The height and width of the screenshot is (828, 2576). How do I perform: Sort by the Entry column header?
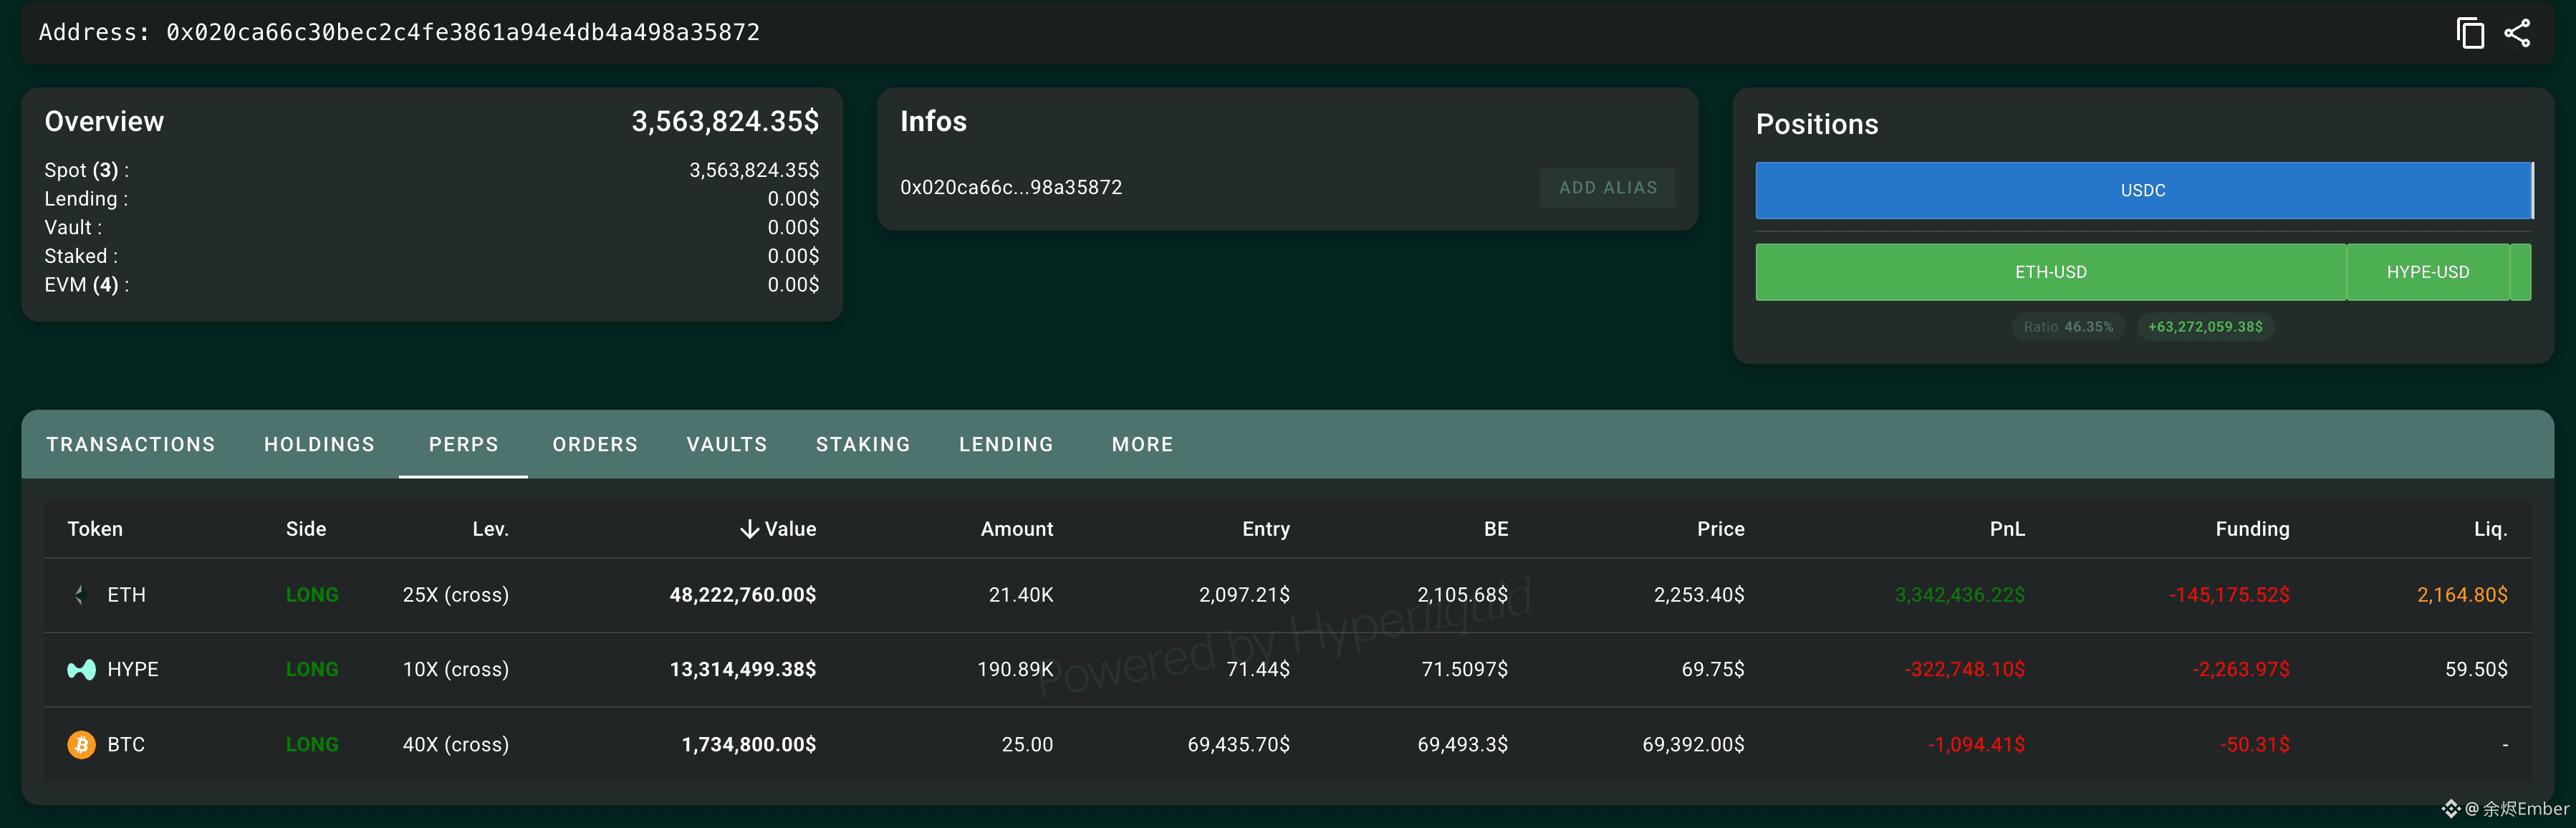point(1266,529)
